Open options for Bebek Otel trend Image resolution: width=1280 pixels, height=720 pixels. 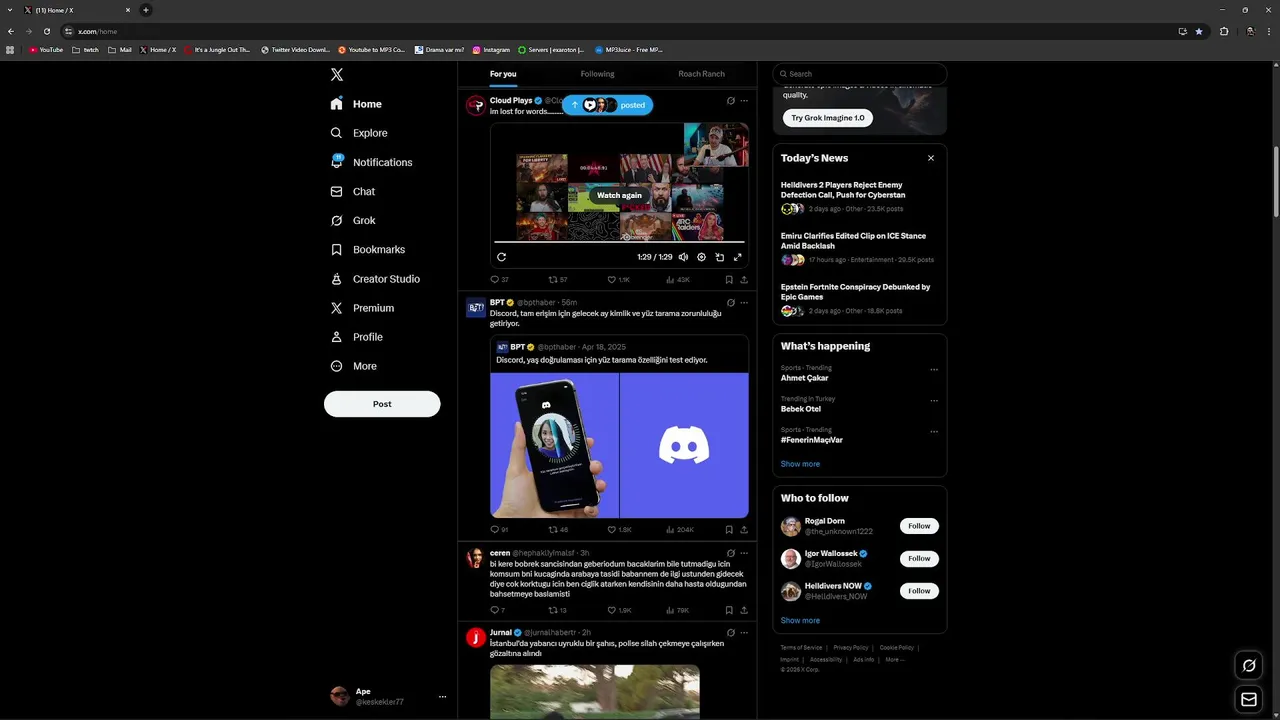click(934, 401)
